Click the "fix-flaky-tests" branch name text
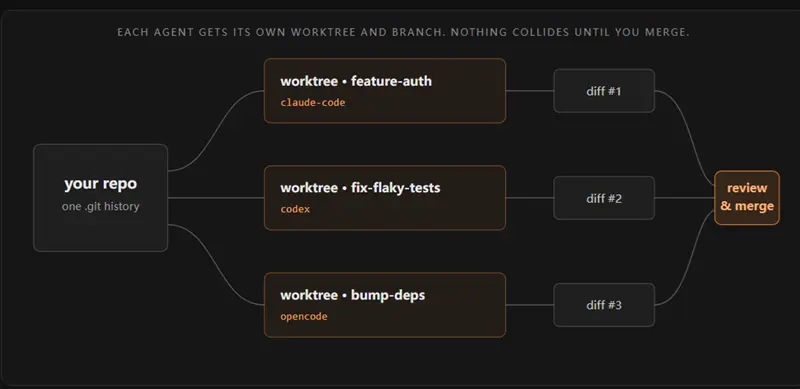800x389 pixels. (x=395, y=188)
